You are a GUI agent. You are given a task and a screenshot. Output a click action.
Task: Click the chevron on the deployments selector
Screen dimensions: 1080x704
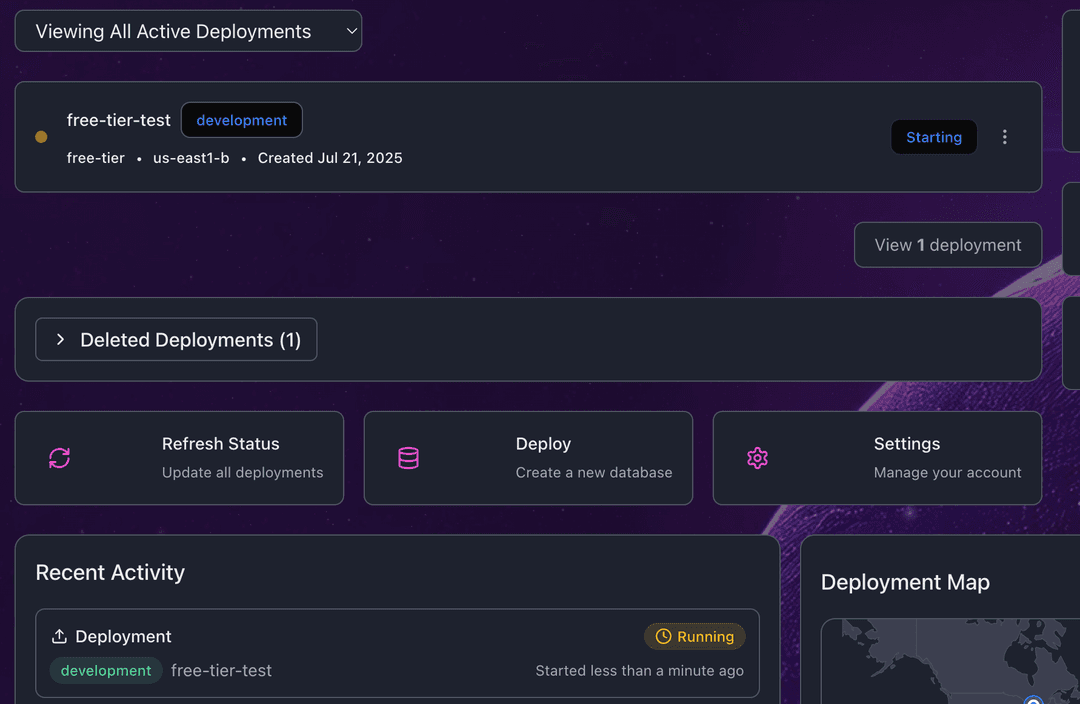tap(351, 31)
